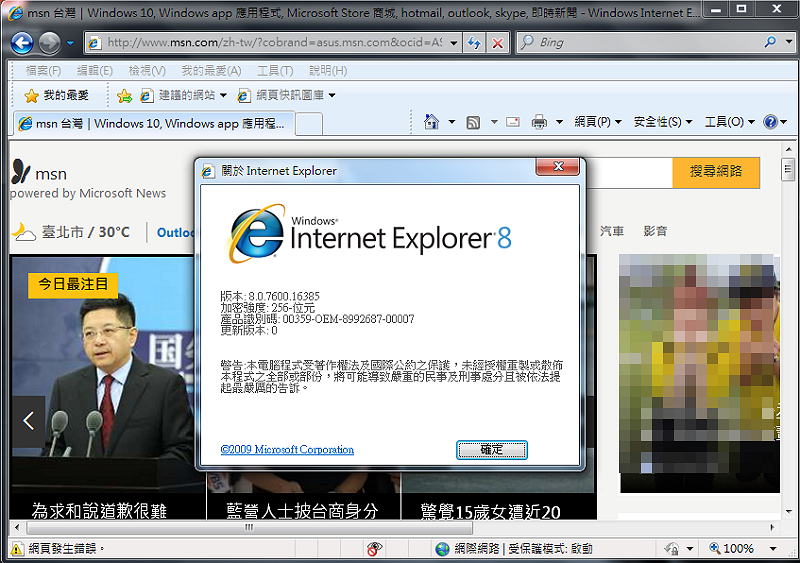Image resolution: width=800 pixels, height=563 pixels.
Task: Click the RSS feeds icon
Action: point(473,123)
